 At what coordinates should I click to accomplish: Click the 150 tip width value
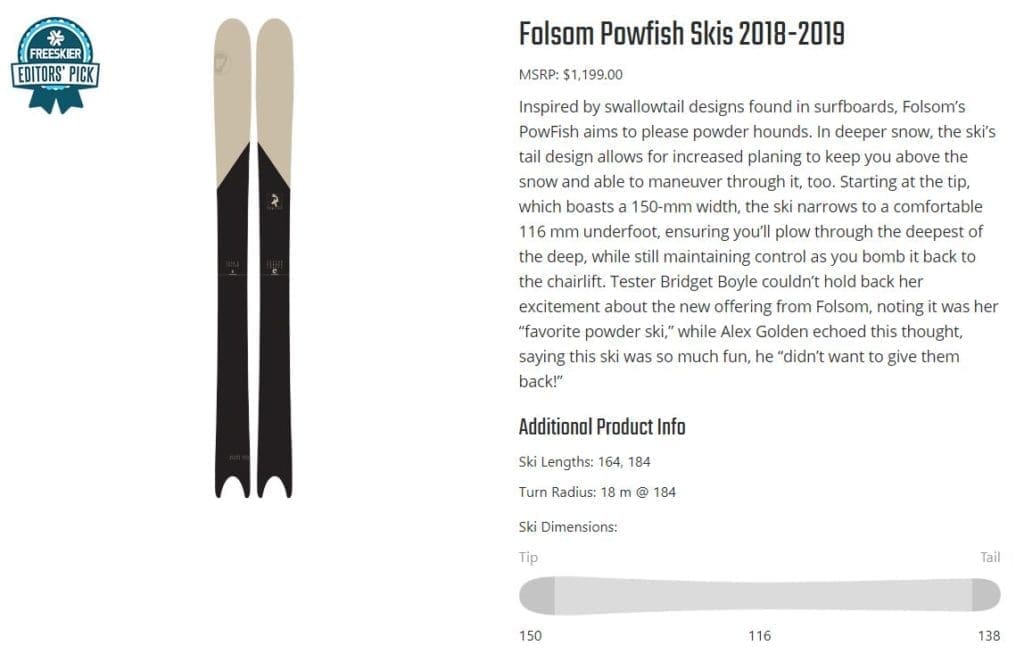tap(530, 636)
